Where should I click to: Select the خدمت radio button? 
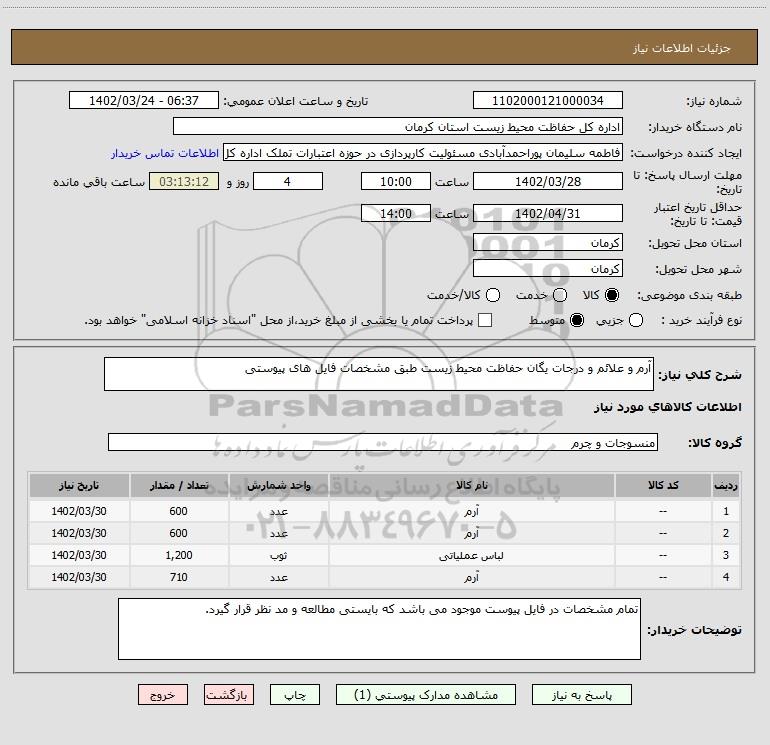pos(560,295)
